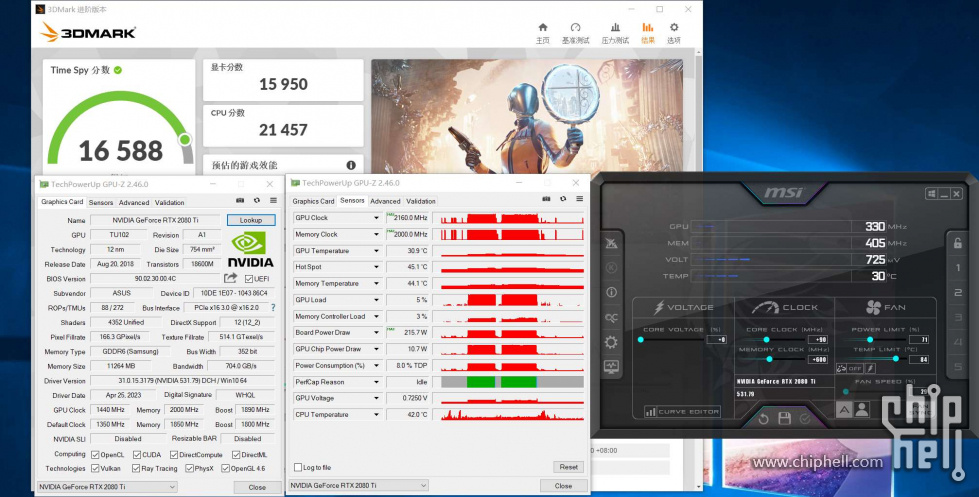
Task: Click Afterburner reset-to-default arrow icon
Action: [x=763, y=418]
